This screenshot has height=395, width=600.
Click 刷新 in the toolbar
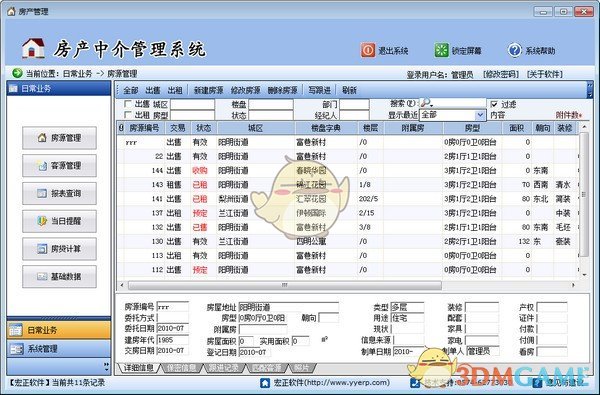pos(349,90)
